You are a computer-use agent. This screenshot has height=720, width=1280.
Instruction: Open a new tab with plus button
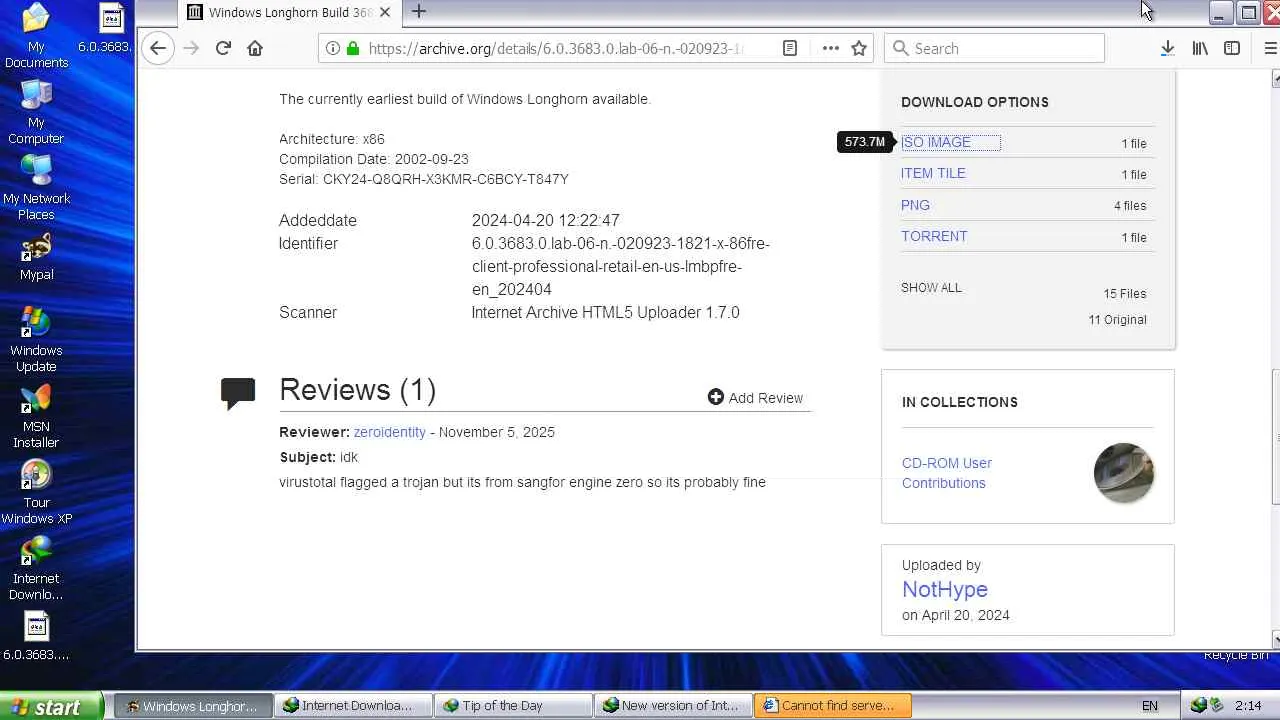click(x=419, y=12)
